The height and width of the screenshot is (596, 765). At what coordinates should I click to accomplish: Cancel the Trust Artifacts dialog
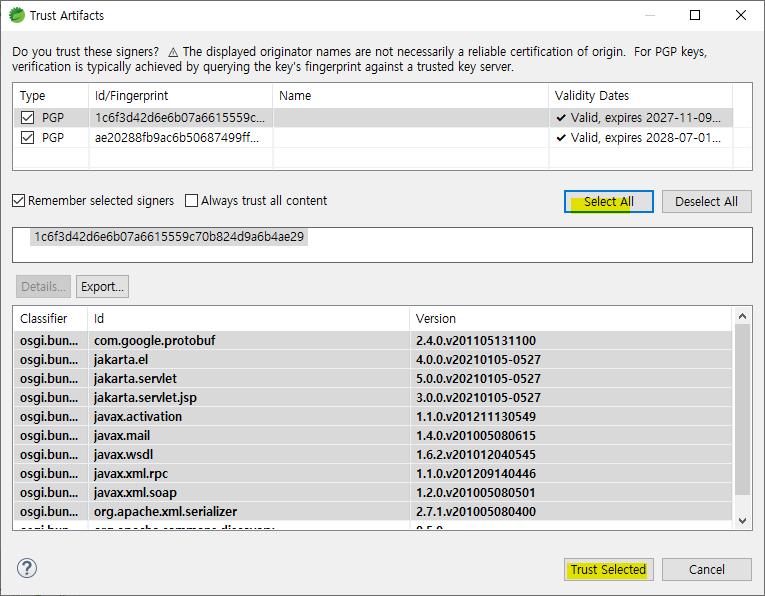pos(706,570)
